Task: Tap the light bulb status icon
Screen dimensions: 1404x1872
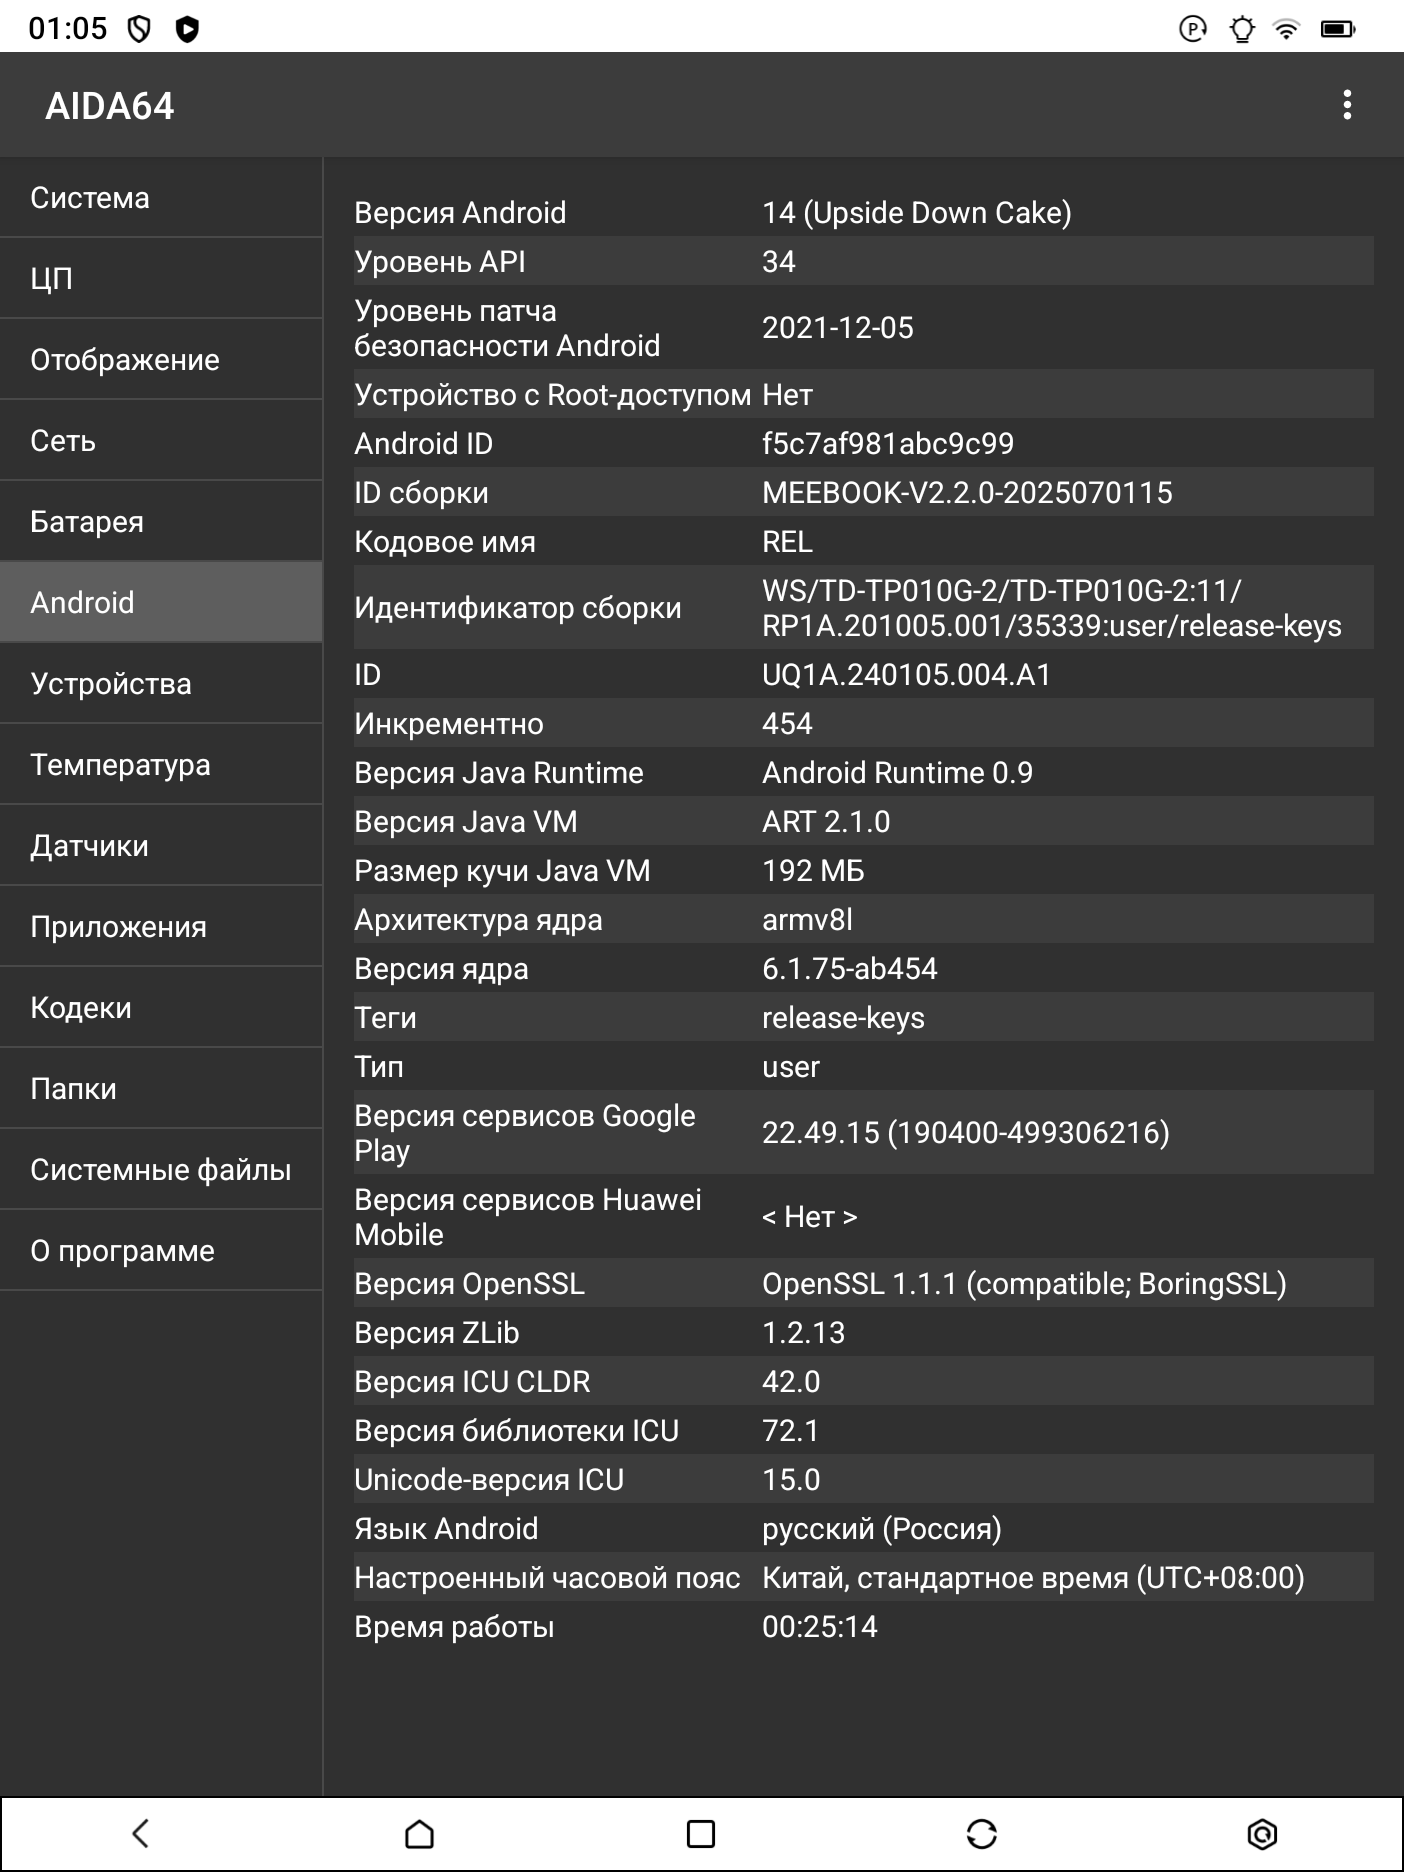Action: pos(1242,29)
